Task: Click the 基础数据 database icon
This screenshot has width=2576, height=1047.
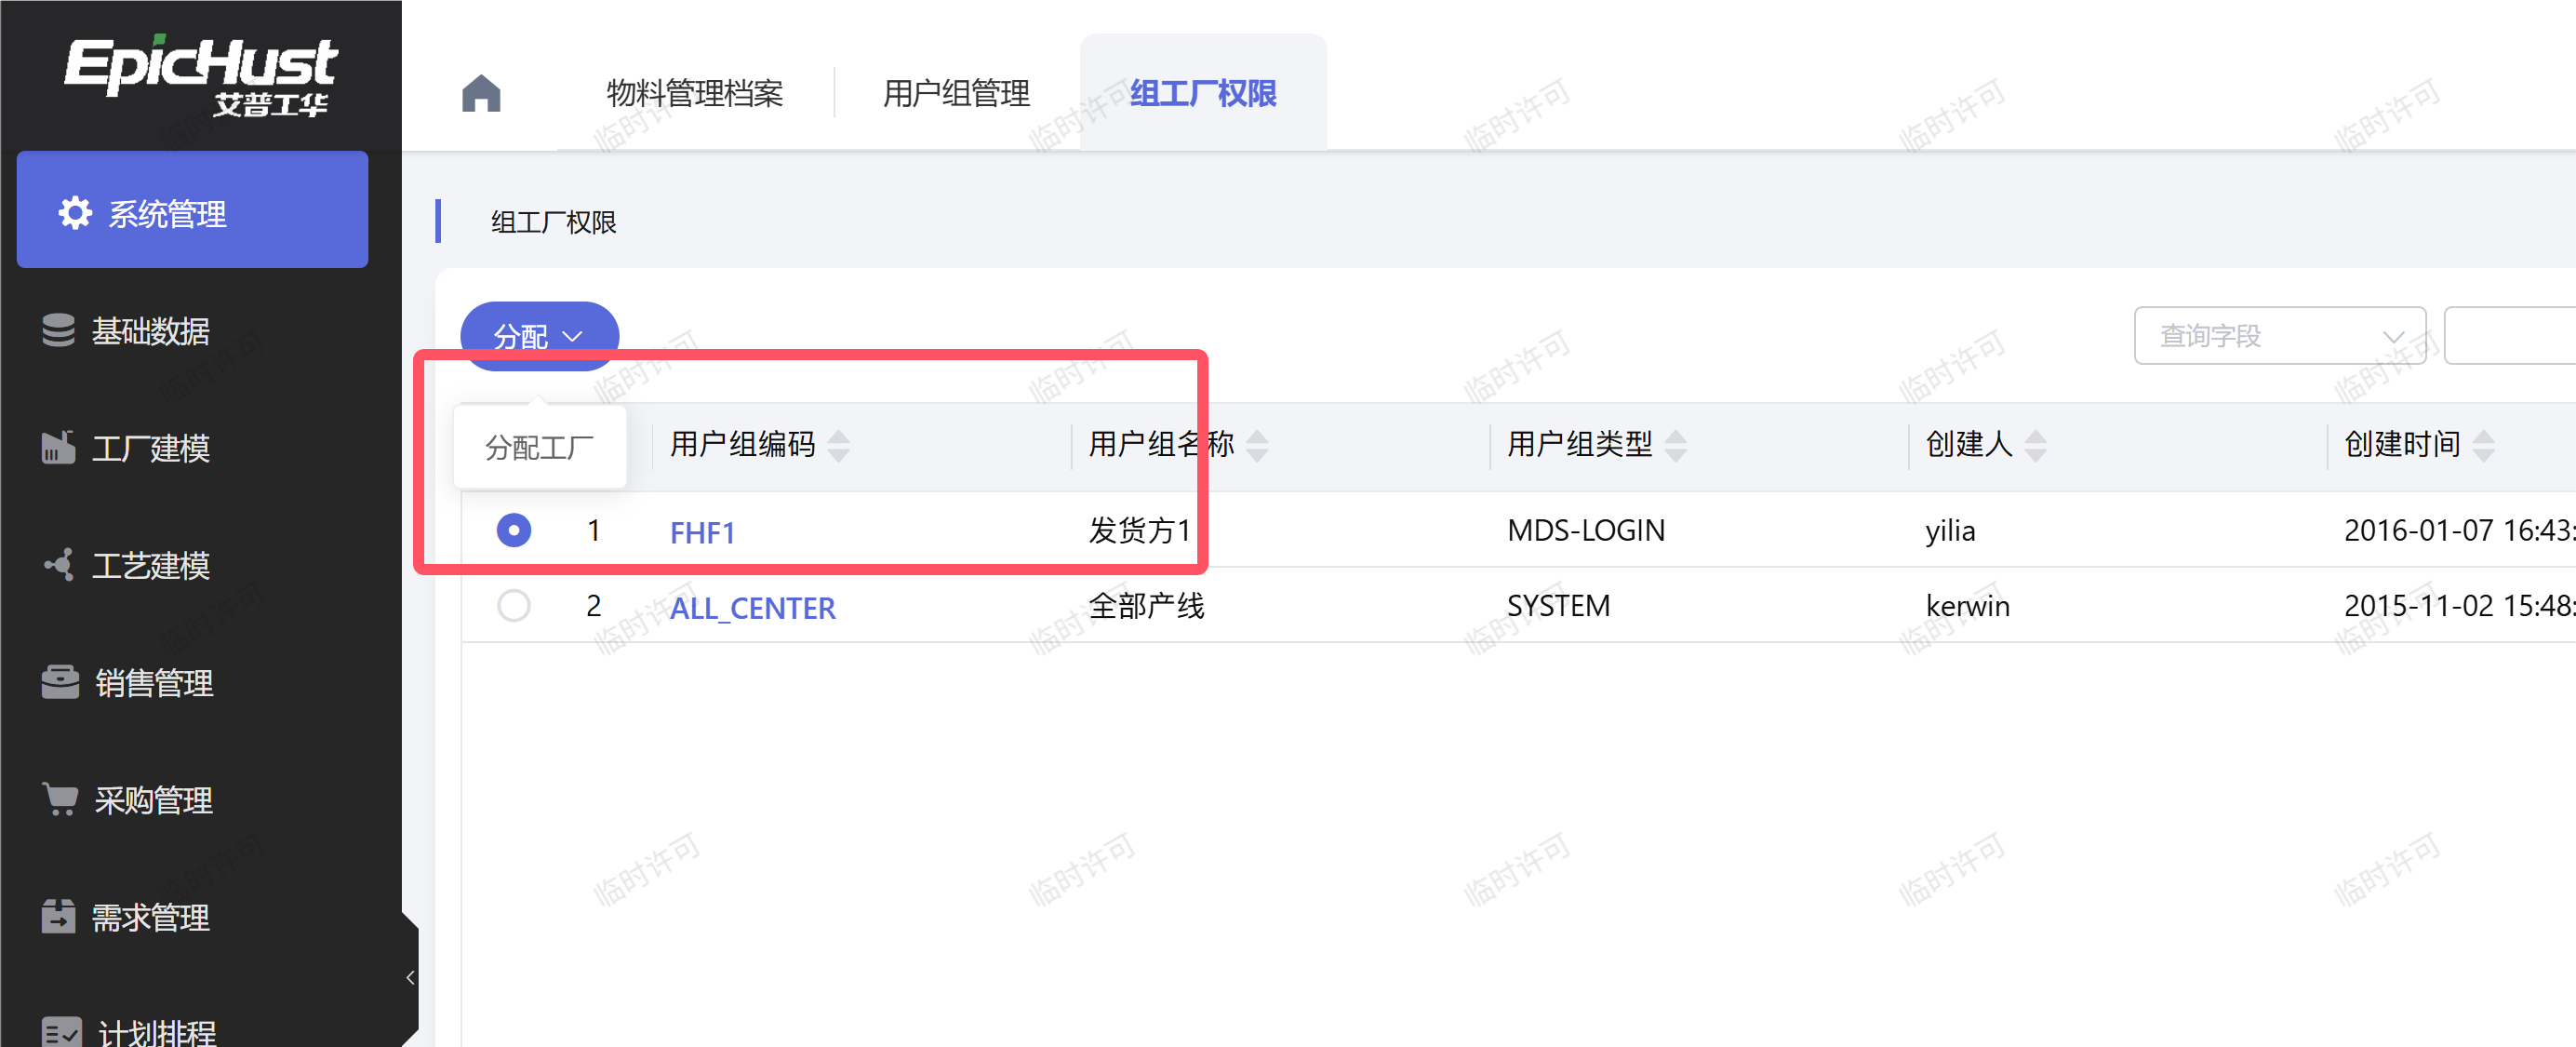Action: click(x=59, y=330)
